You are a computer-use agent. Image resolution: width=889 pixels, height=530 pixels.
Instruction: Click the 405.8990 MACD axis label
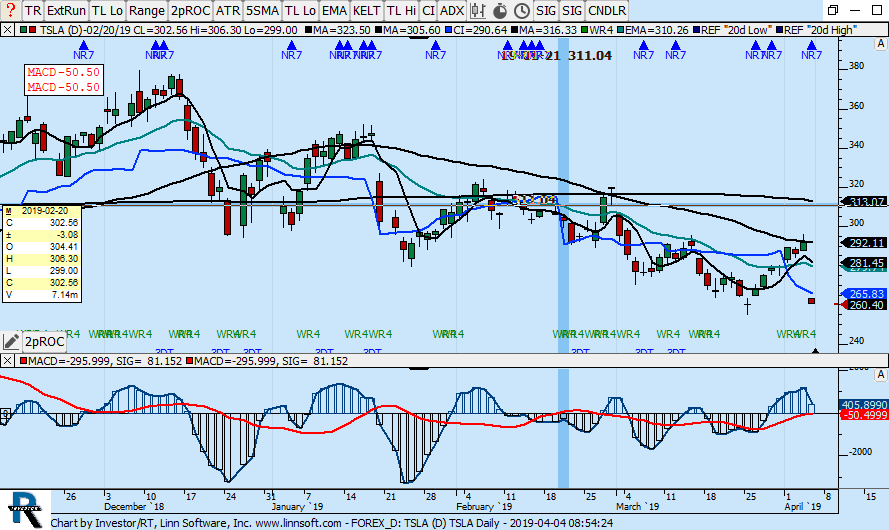click(864, 405)
